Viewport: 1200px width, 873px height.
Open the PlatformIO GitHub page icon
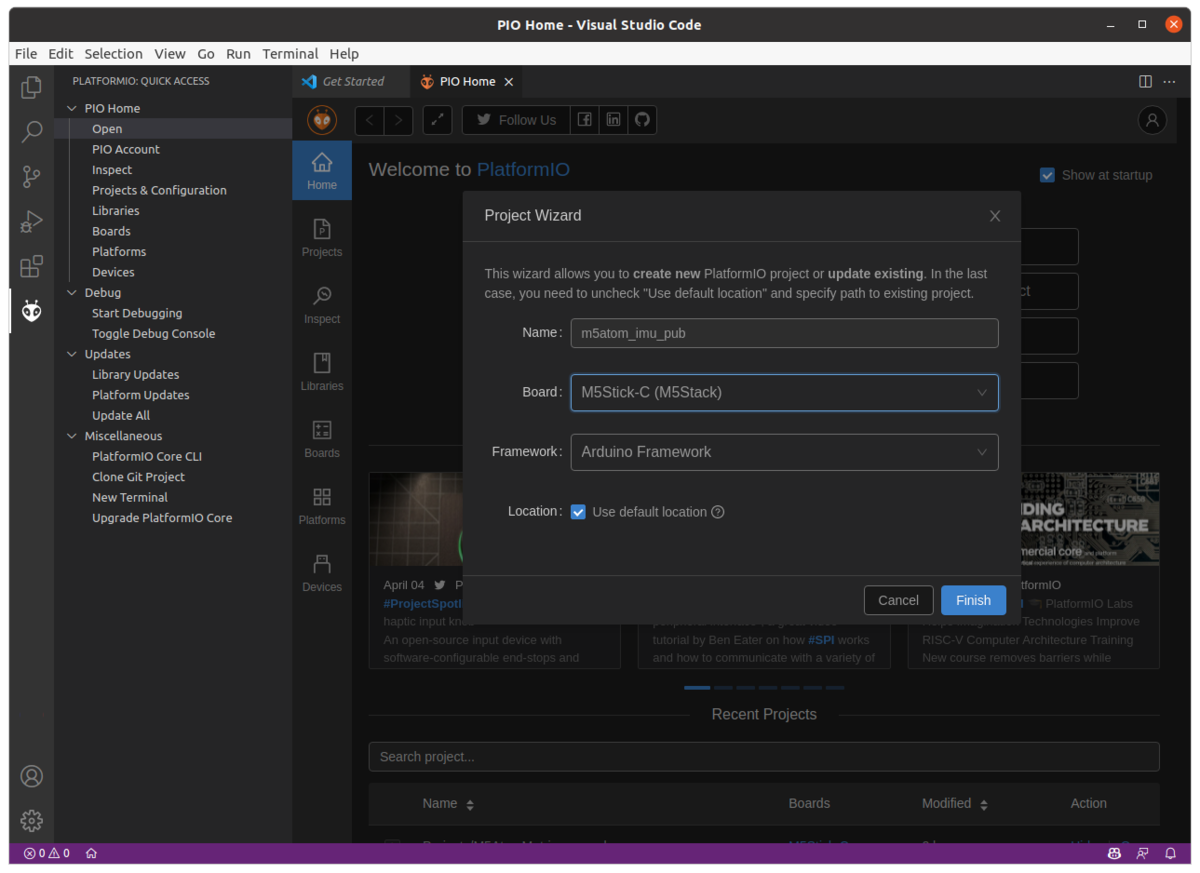click(642, 120)
